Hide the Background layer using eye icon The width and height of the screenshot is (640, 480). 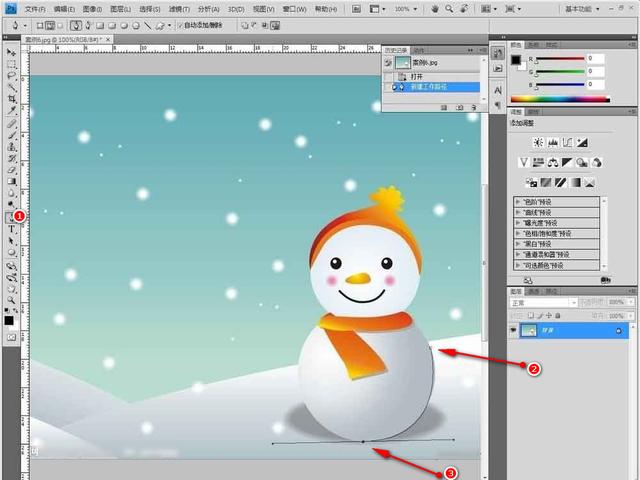tap(513, 331)
